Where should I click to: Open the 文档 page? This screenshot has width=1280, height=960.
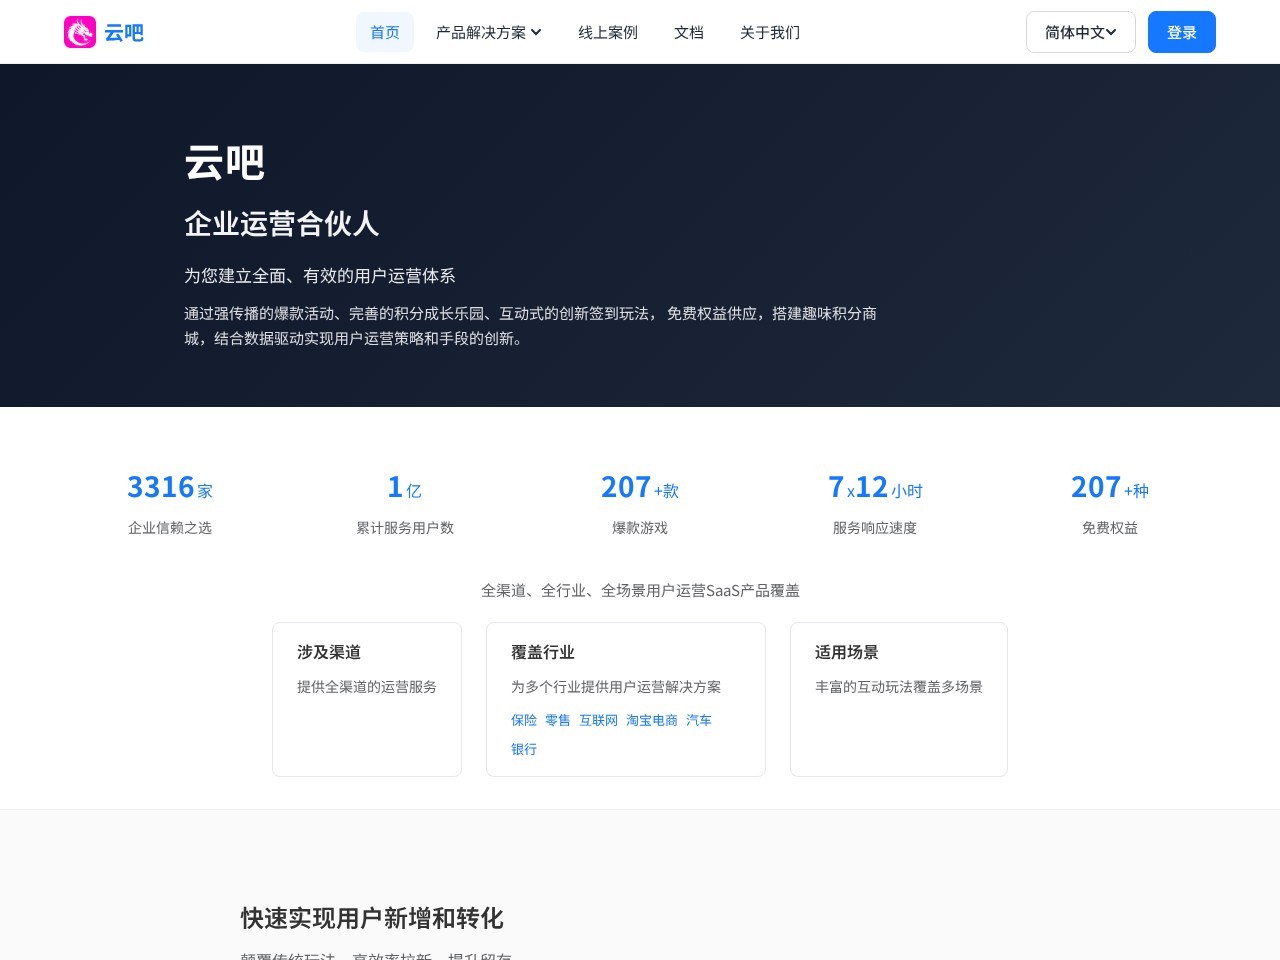pos(688,32)
